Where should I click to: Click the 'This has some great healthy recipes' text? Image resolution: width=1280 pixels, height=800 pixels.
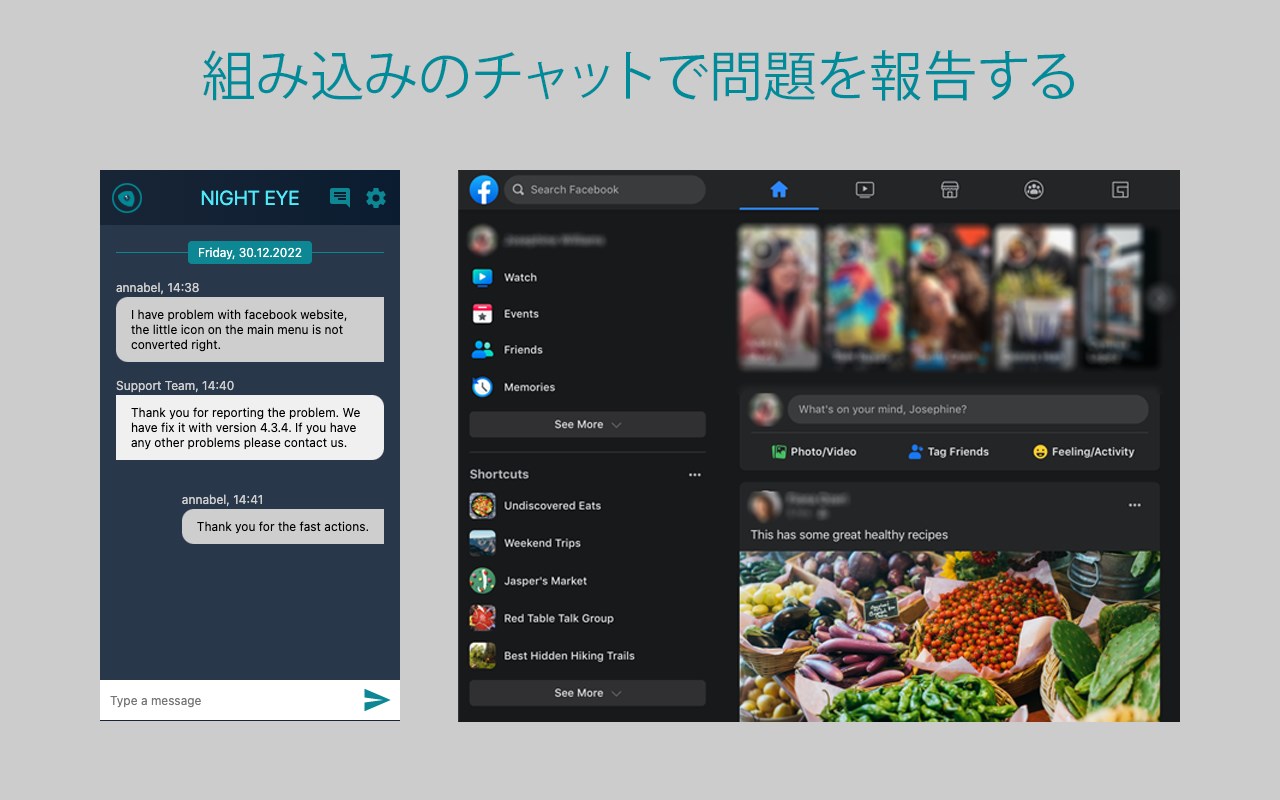click(849, 535)
